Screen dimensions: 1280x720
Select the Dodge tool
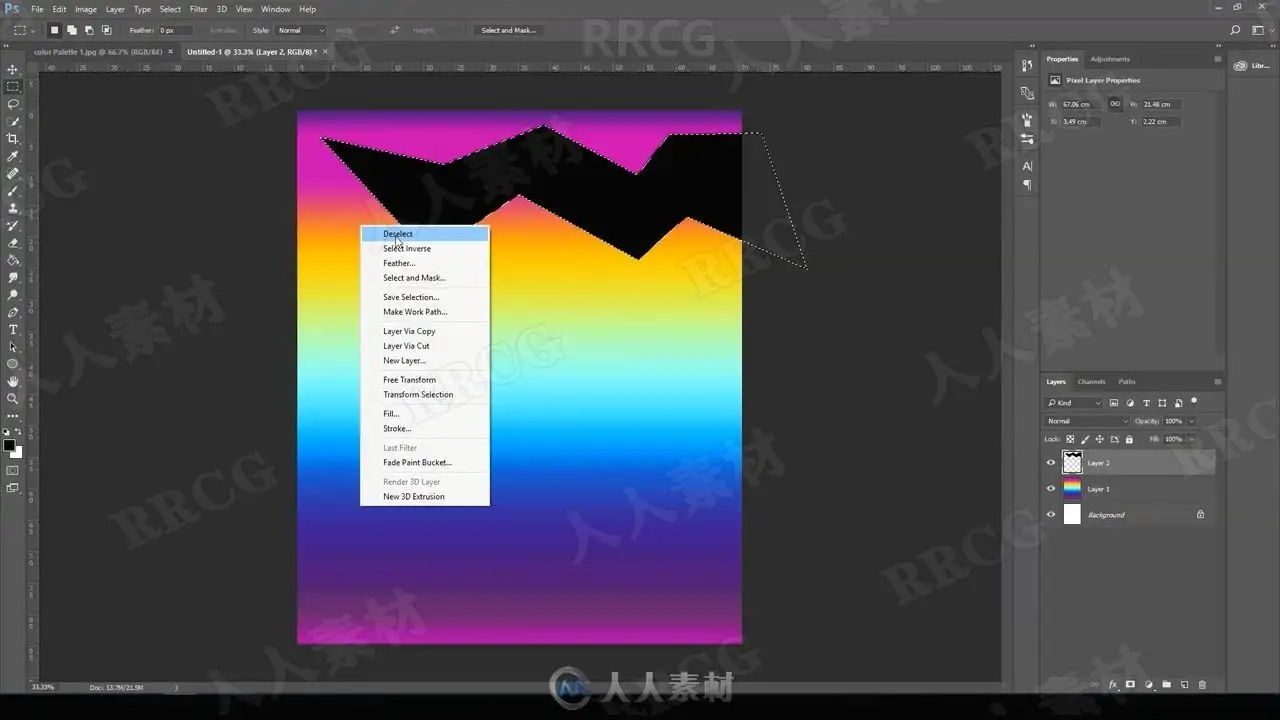[13, 295]
